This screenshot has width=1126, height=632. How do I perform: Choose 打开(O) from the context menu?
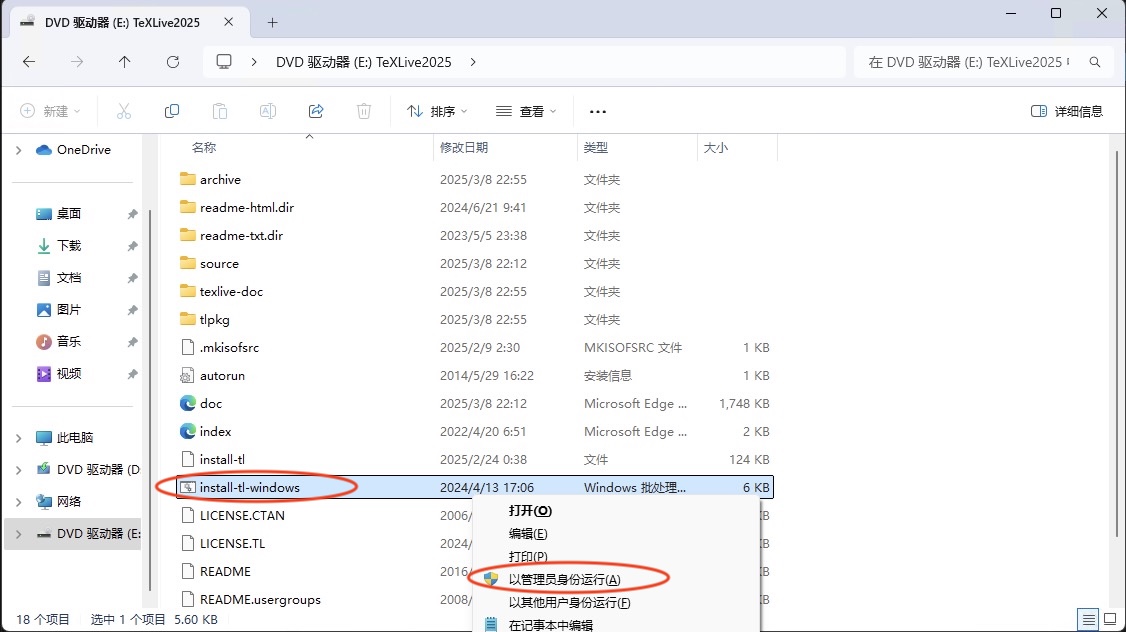(530, 511)
